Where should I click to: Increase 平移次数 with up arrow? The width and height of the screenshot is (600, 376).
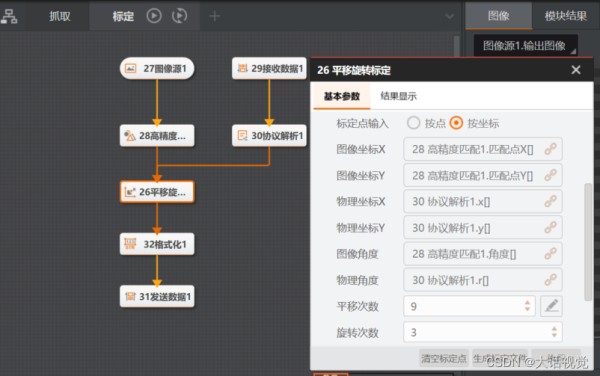[x=527, y=302]
